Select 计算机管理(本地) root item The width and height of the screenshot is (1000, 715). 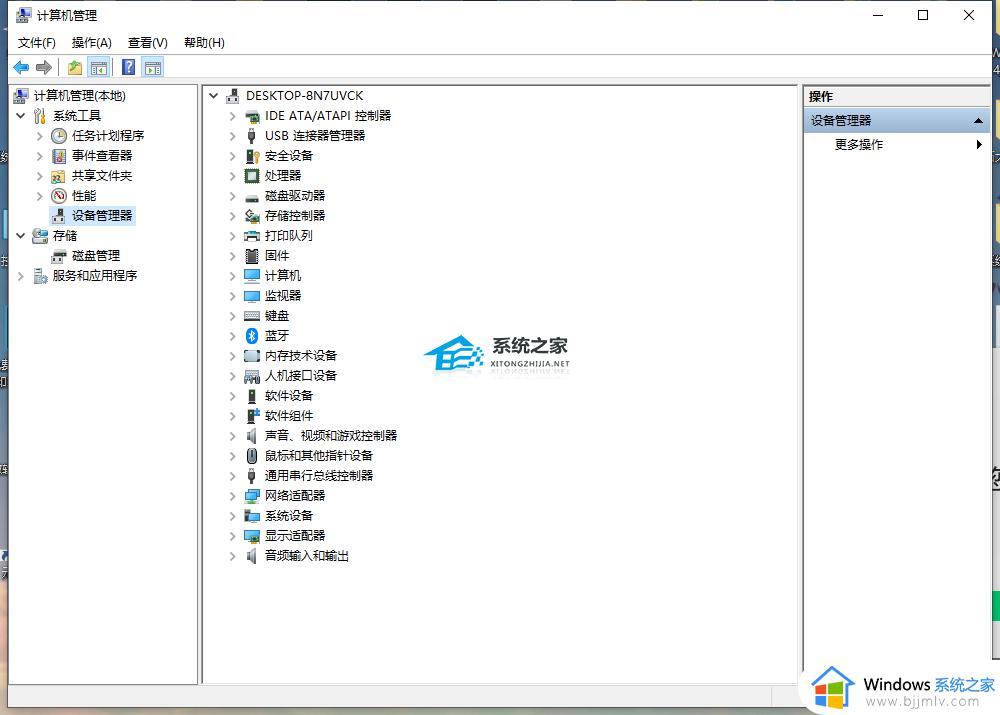point(80,96)
